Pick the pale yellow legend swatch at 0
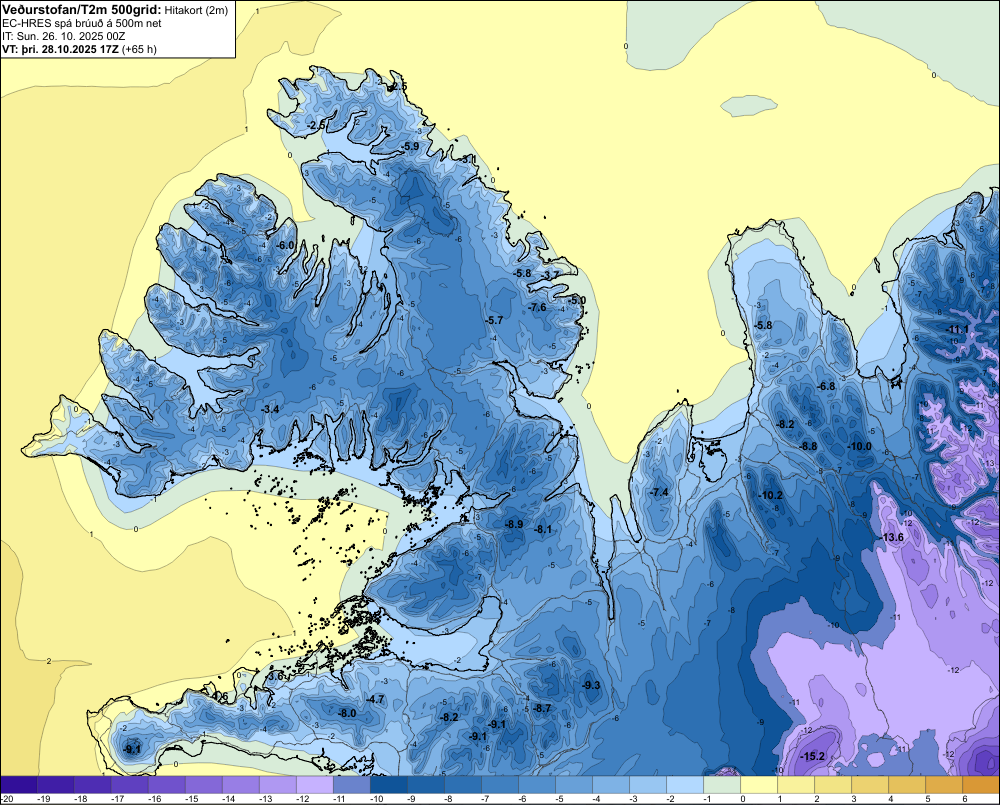This screenshot has height=805, width=1000. click(758, 785)
